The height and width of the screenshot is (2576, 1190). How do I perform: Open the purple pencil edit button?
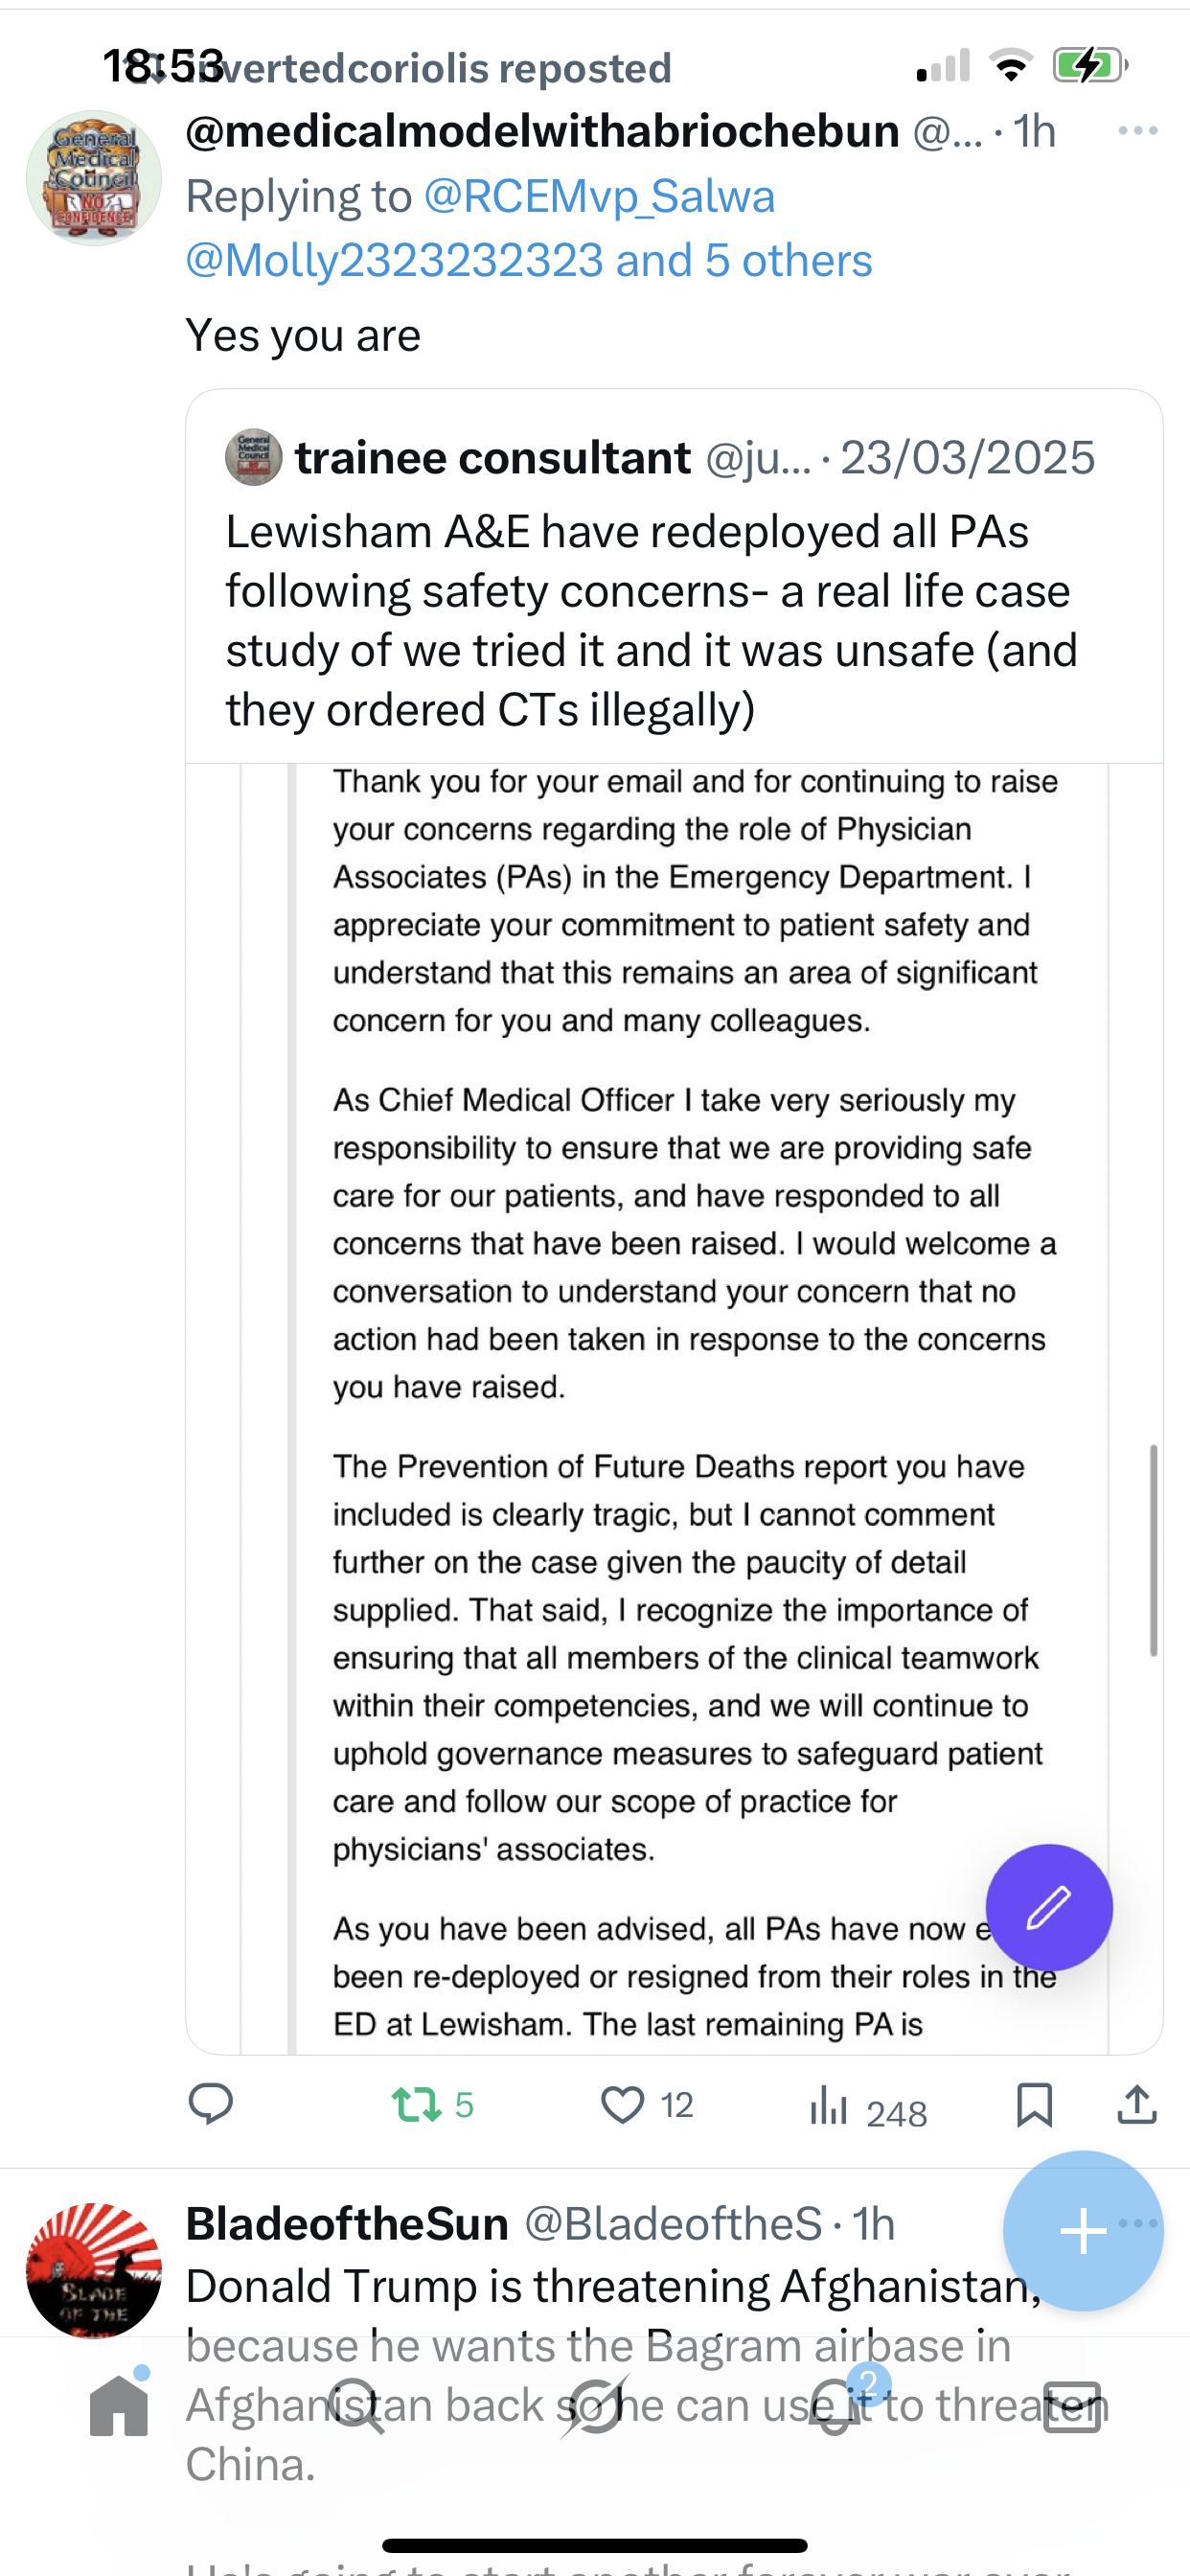pyautogui.click(x=1048, y=1907)
